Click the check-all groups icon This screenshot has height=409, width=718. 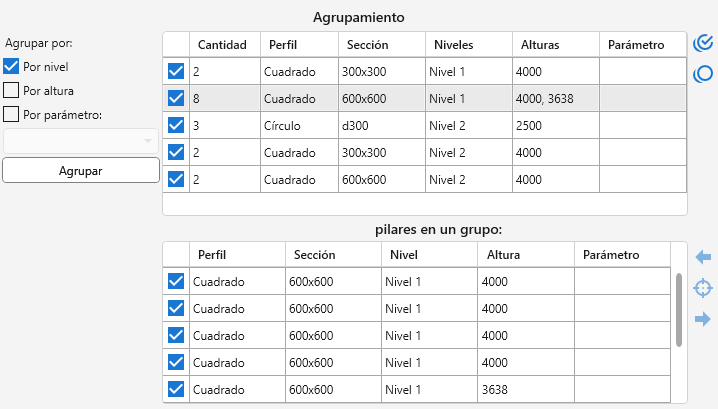703,43
